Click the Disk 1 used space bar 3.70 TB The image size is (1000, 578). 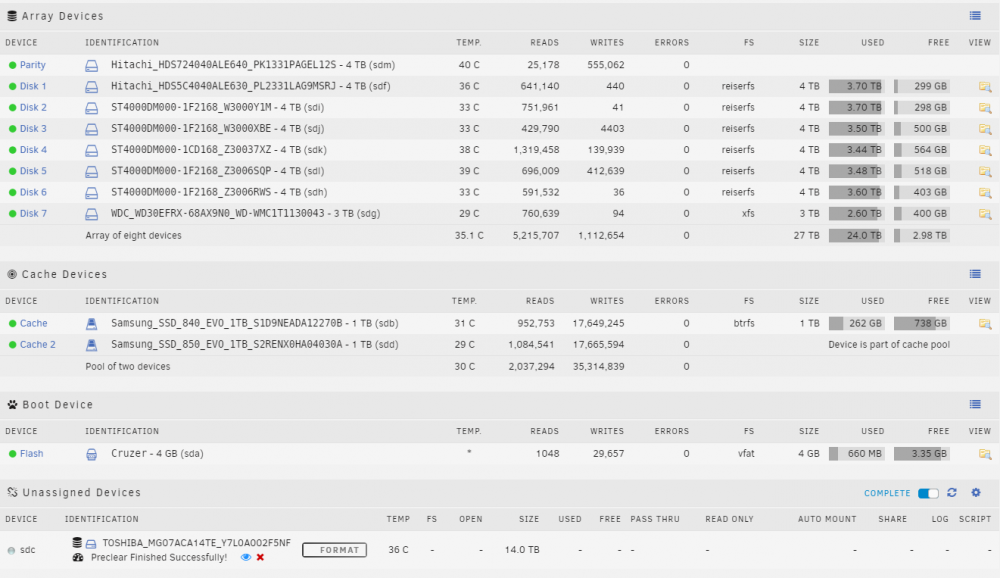click(856, 86)
